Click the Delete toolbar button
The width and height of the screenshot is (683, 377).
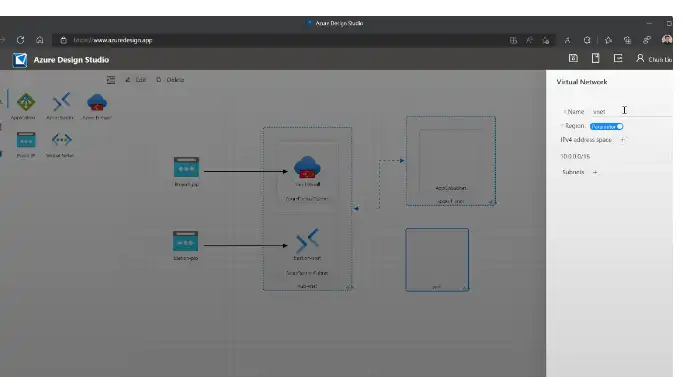[170, 80]
